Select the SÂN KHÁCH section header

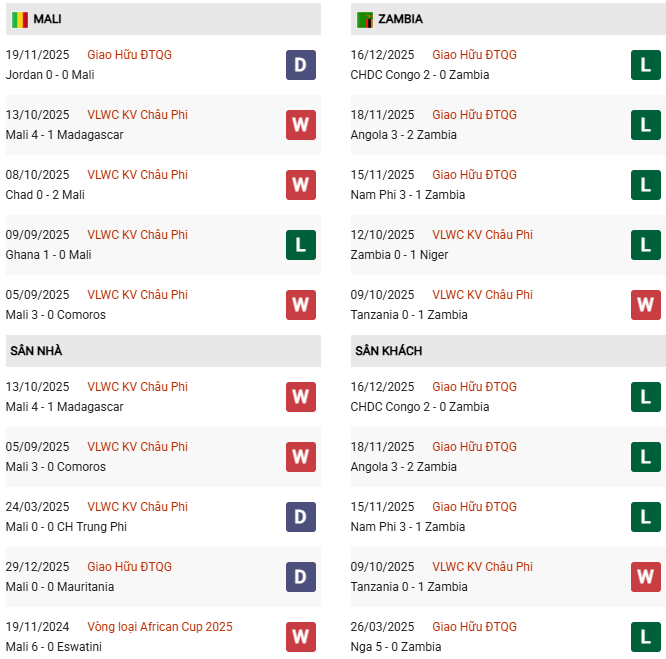(388, 351)
